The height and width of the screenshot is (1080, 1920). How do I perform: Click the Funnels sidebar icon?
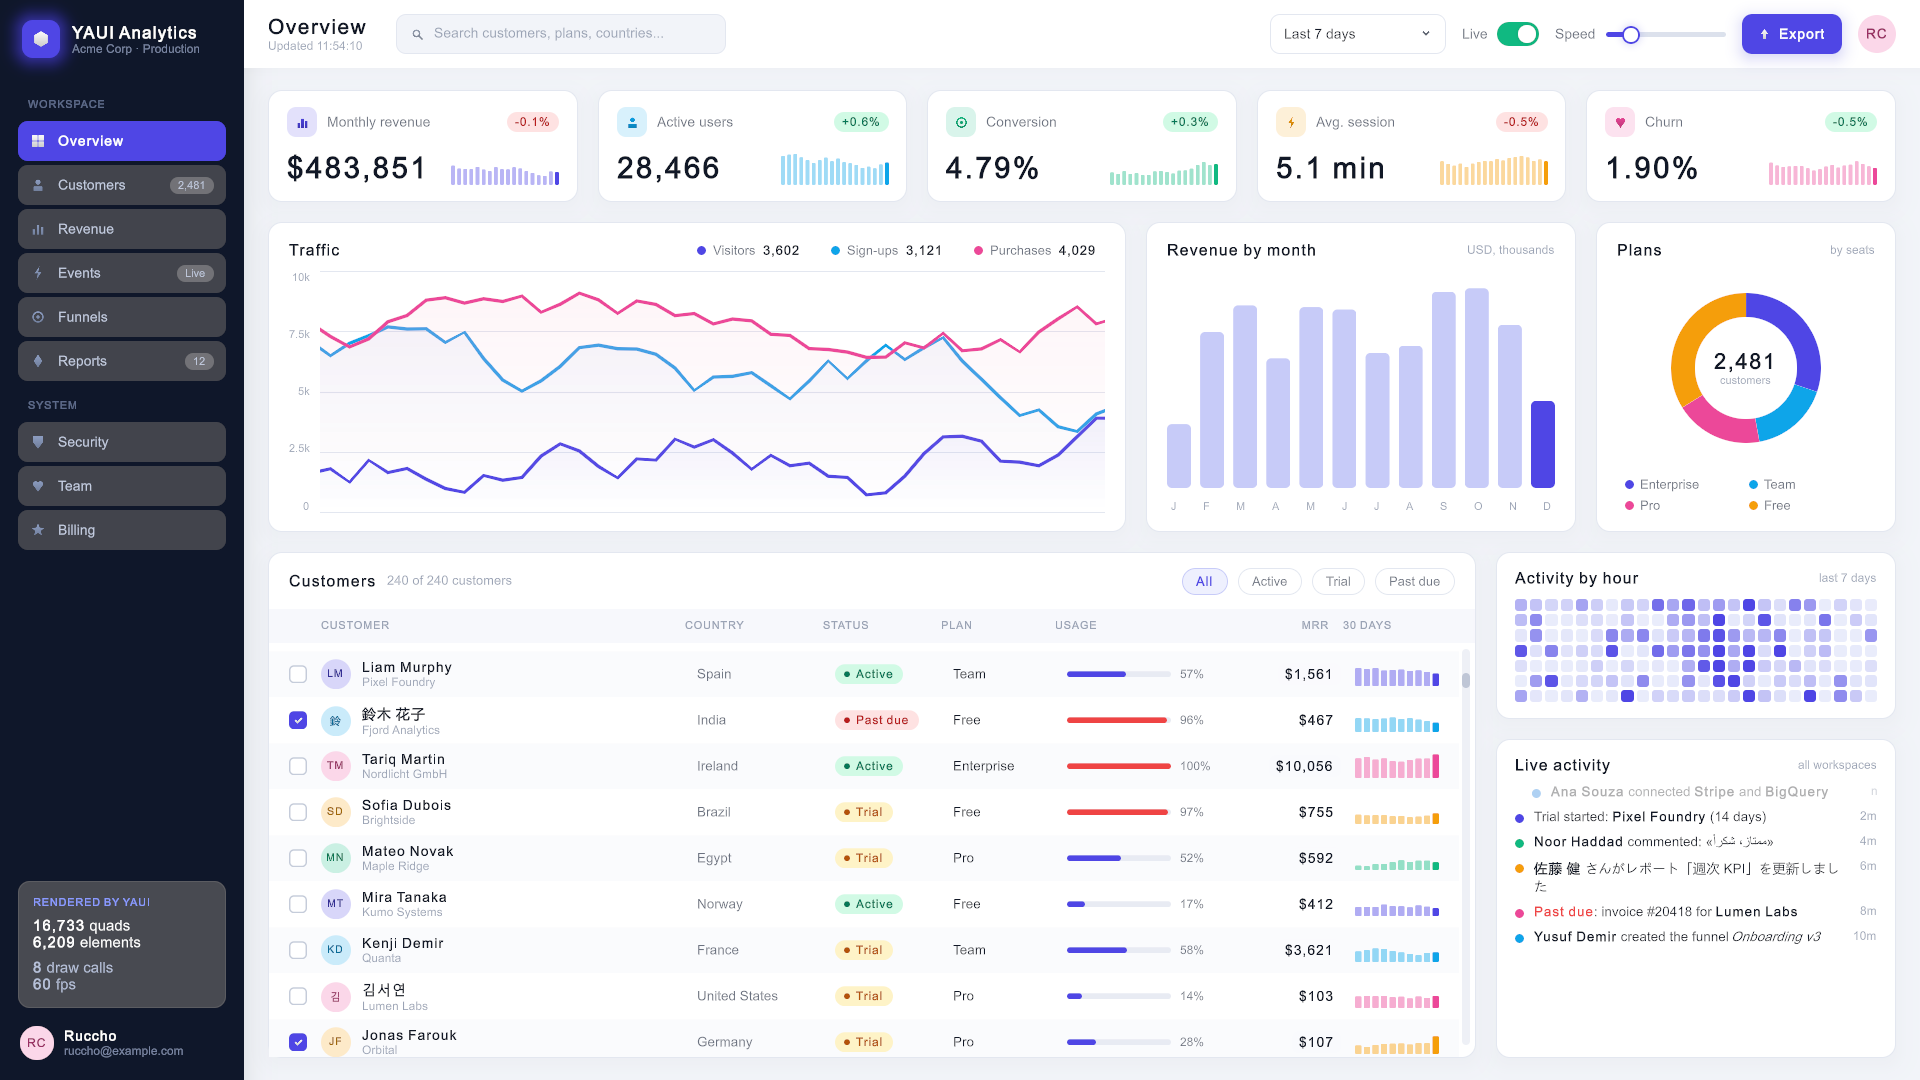pyautogui.click(x=38, y=317)
